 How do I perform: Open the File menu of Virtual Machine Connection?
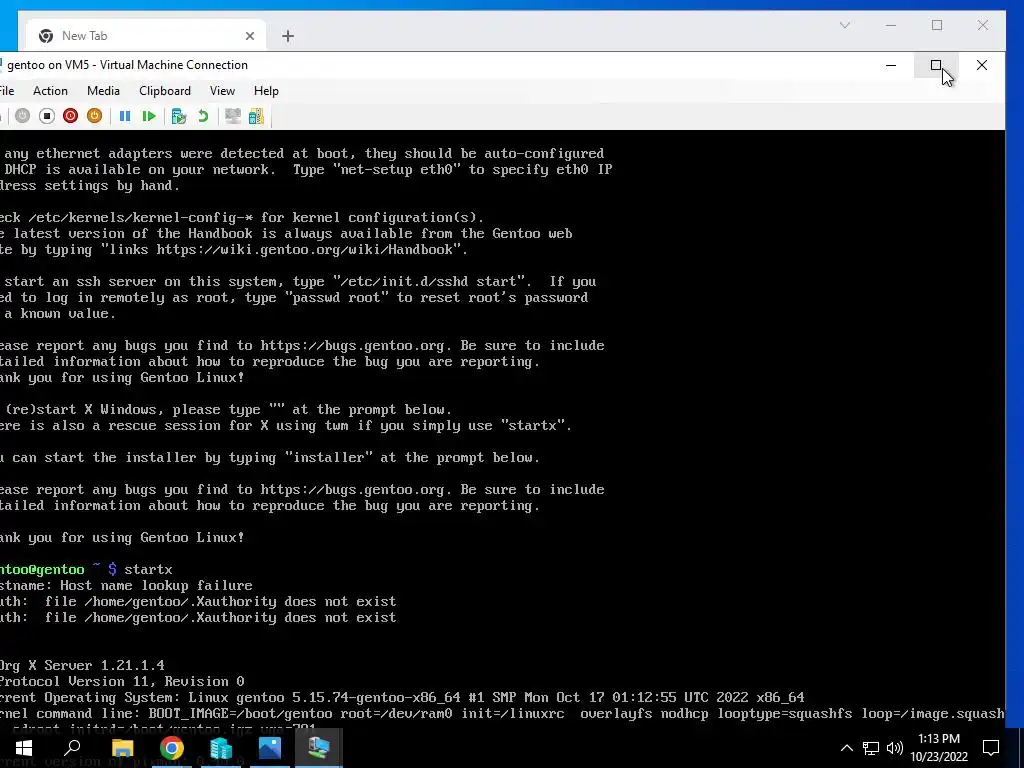7,91
